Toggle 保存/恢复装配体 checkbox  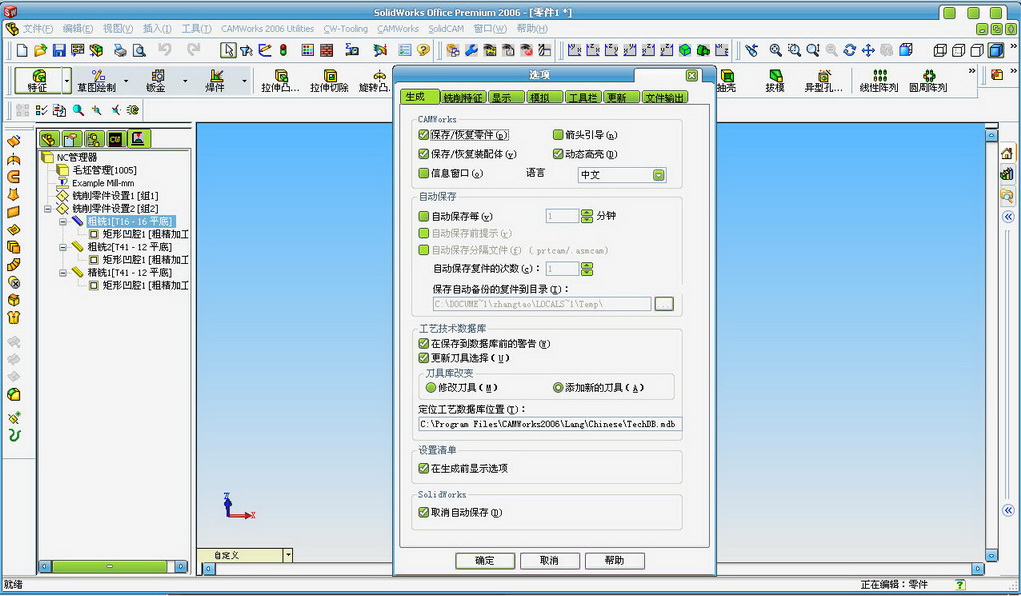(x=424, y=154)
